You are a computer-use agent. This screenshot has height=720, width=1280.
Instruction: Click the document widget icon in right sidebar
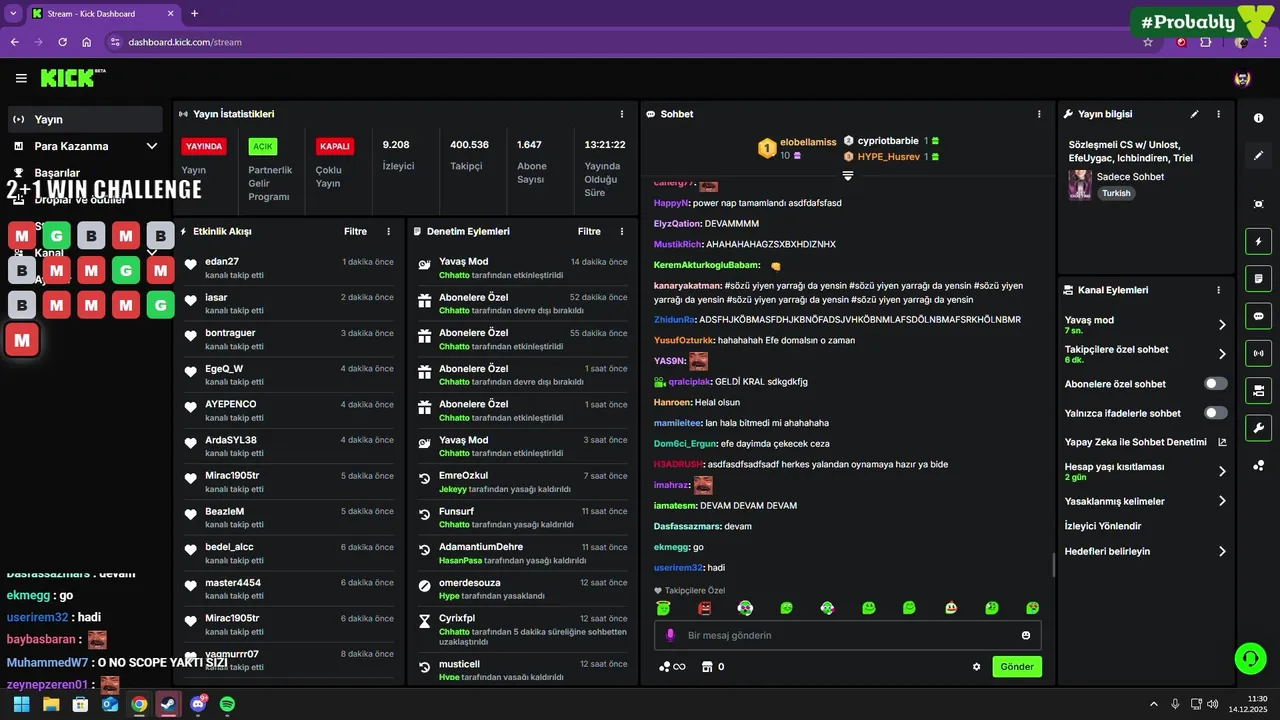(x=1258, y=278)
